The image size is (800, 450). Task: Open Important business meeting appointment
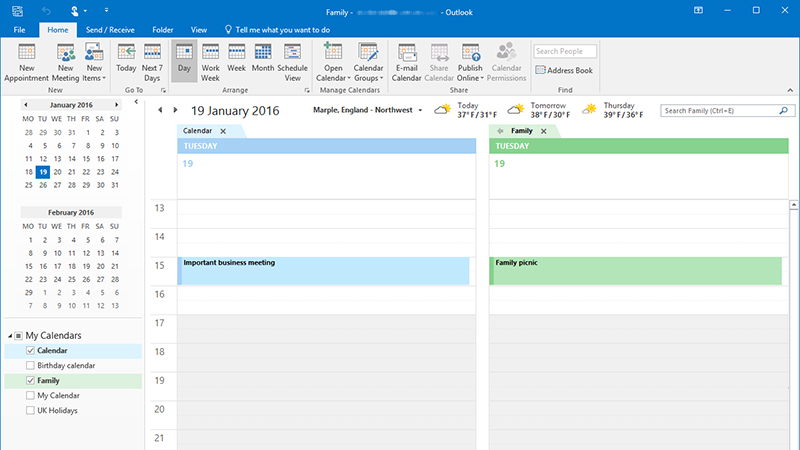[323, 271]
